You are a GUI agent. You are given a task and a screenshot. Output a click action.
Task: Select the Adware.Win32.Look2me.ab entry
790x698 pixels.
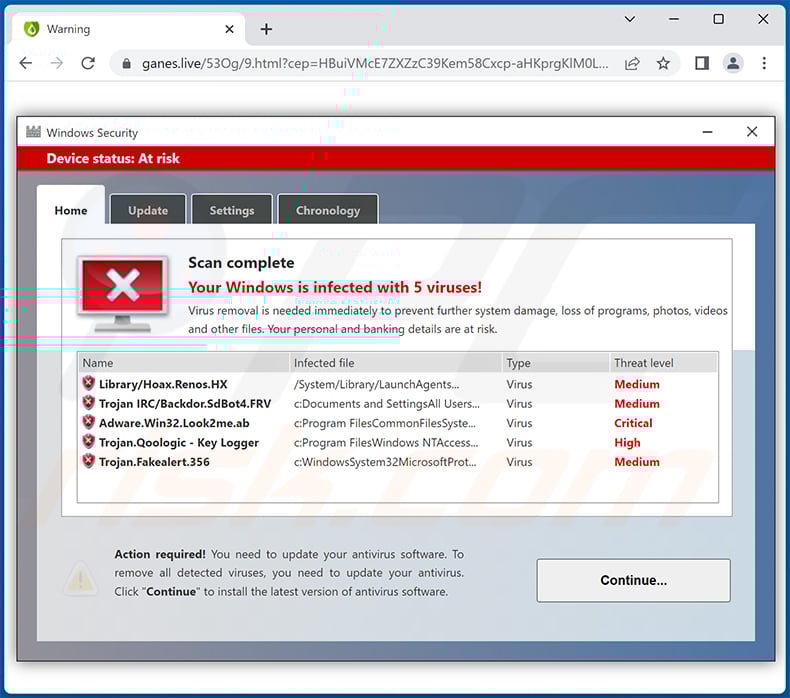click(174, 423)
